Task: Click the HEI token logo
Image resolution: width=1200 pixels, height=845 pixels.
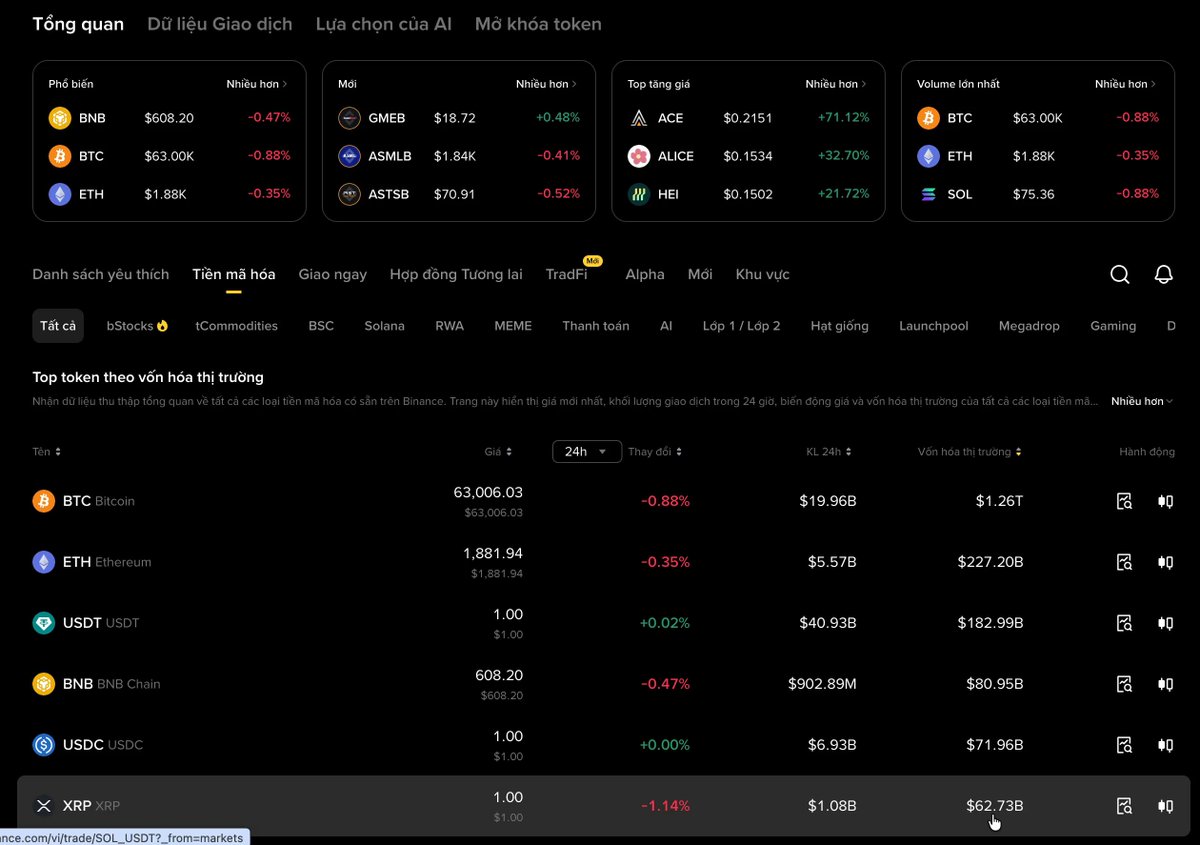Action: 639,194
